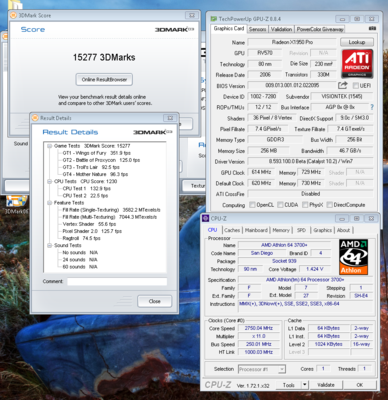Click the Bus Interface question mark icon
Viewport: 388px width, 400px height.
coord(372,107)
